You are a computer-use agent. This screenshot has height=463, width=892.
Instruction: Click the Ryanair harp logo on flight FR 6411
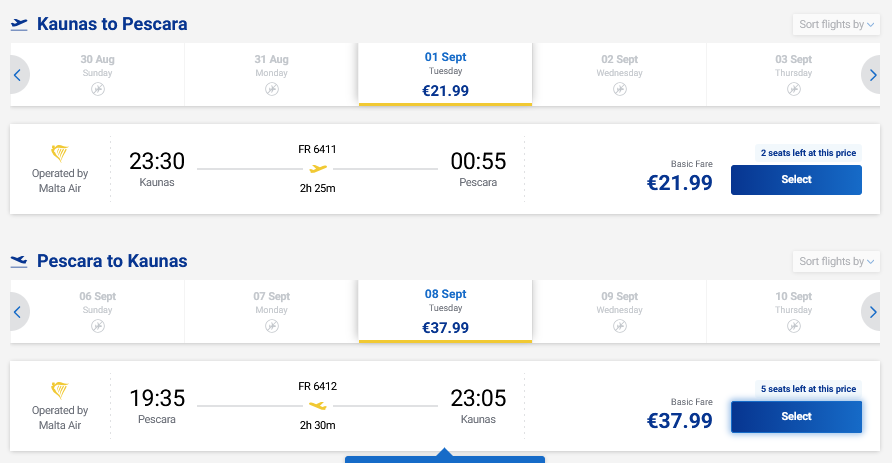(60, 153)
